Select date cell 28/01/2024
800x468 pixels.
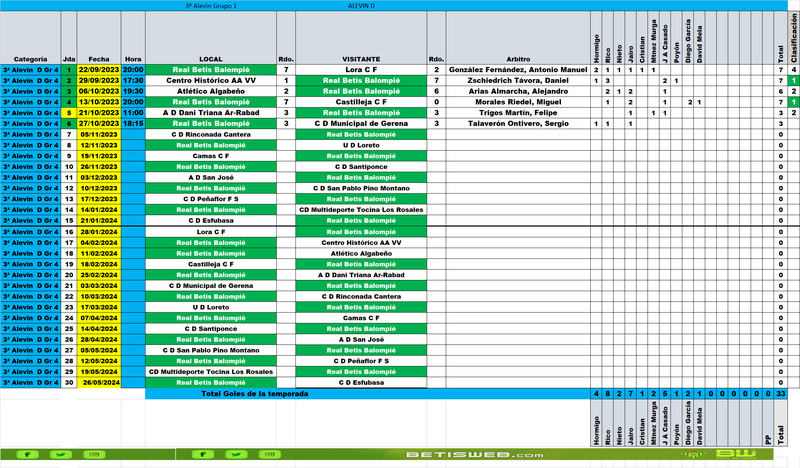99,232
